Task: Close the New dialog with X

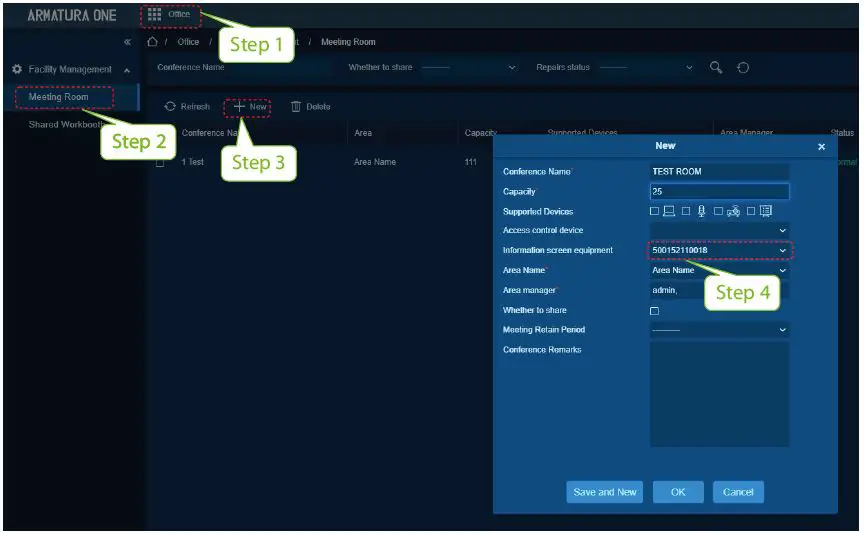Action: click(822, 147)
